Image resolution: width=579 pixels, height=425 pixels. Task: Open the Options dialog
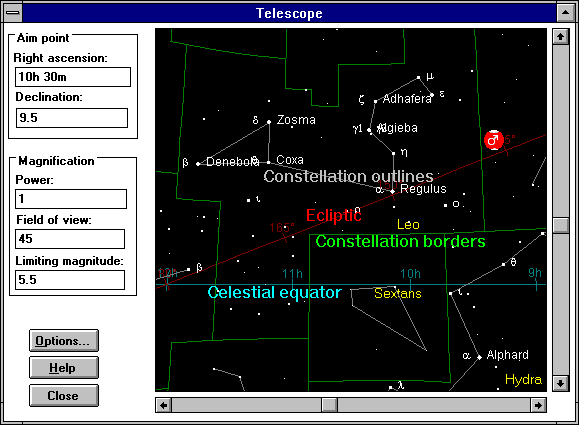pyautogui.click(x=64, y=340)
